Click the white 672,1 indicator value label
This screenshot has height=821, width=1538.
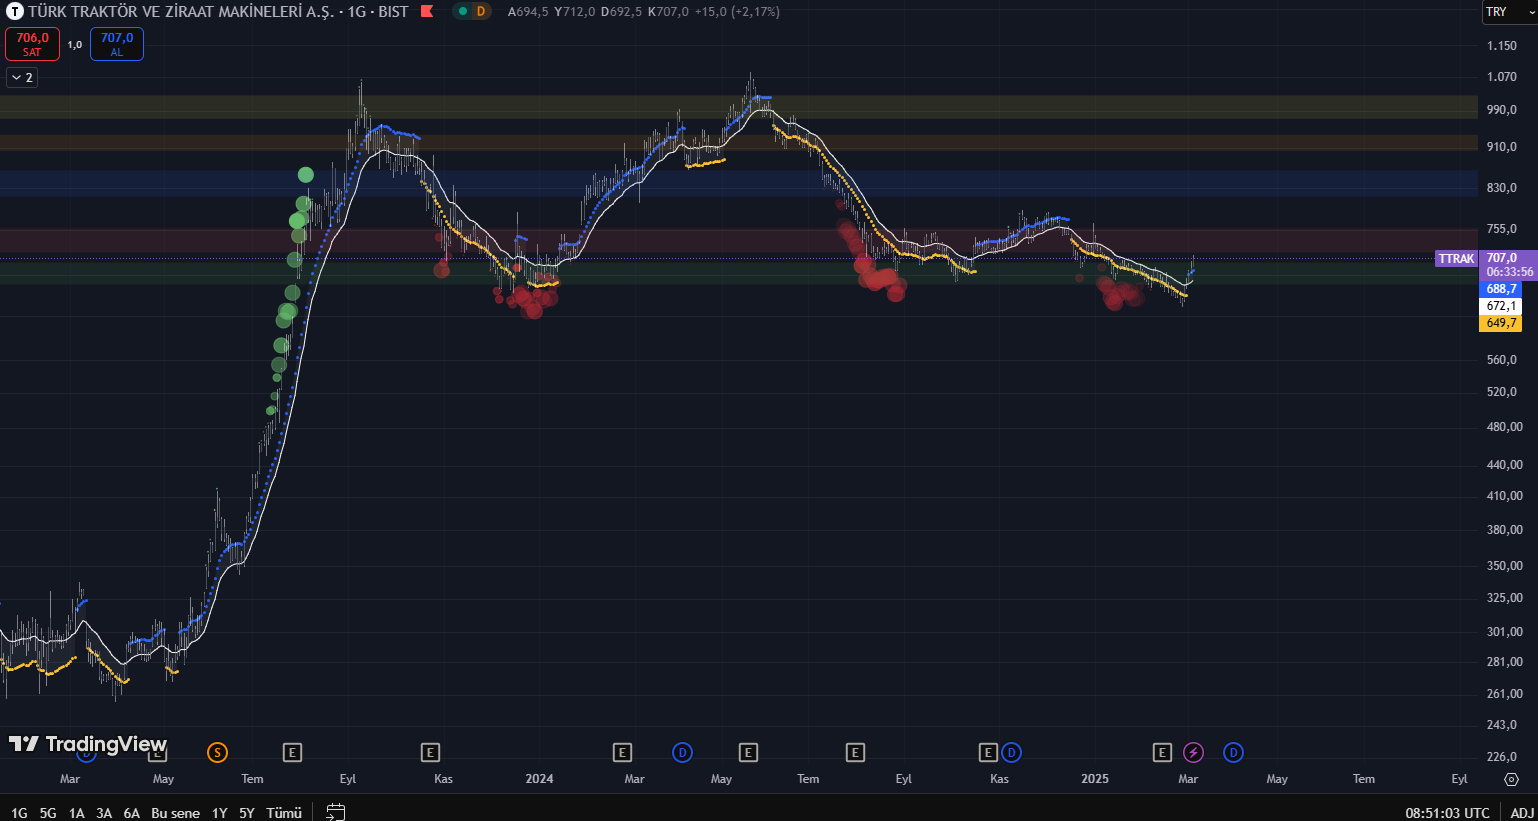point(1500,306)
